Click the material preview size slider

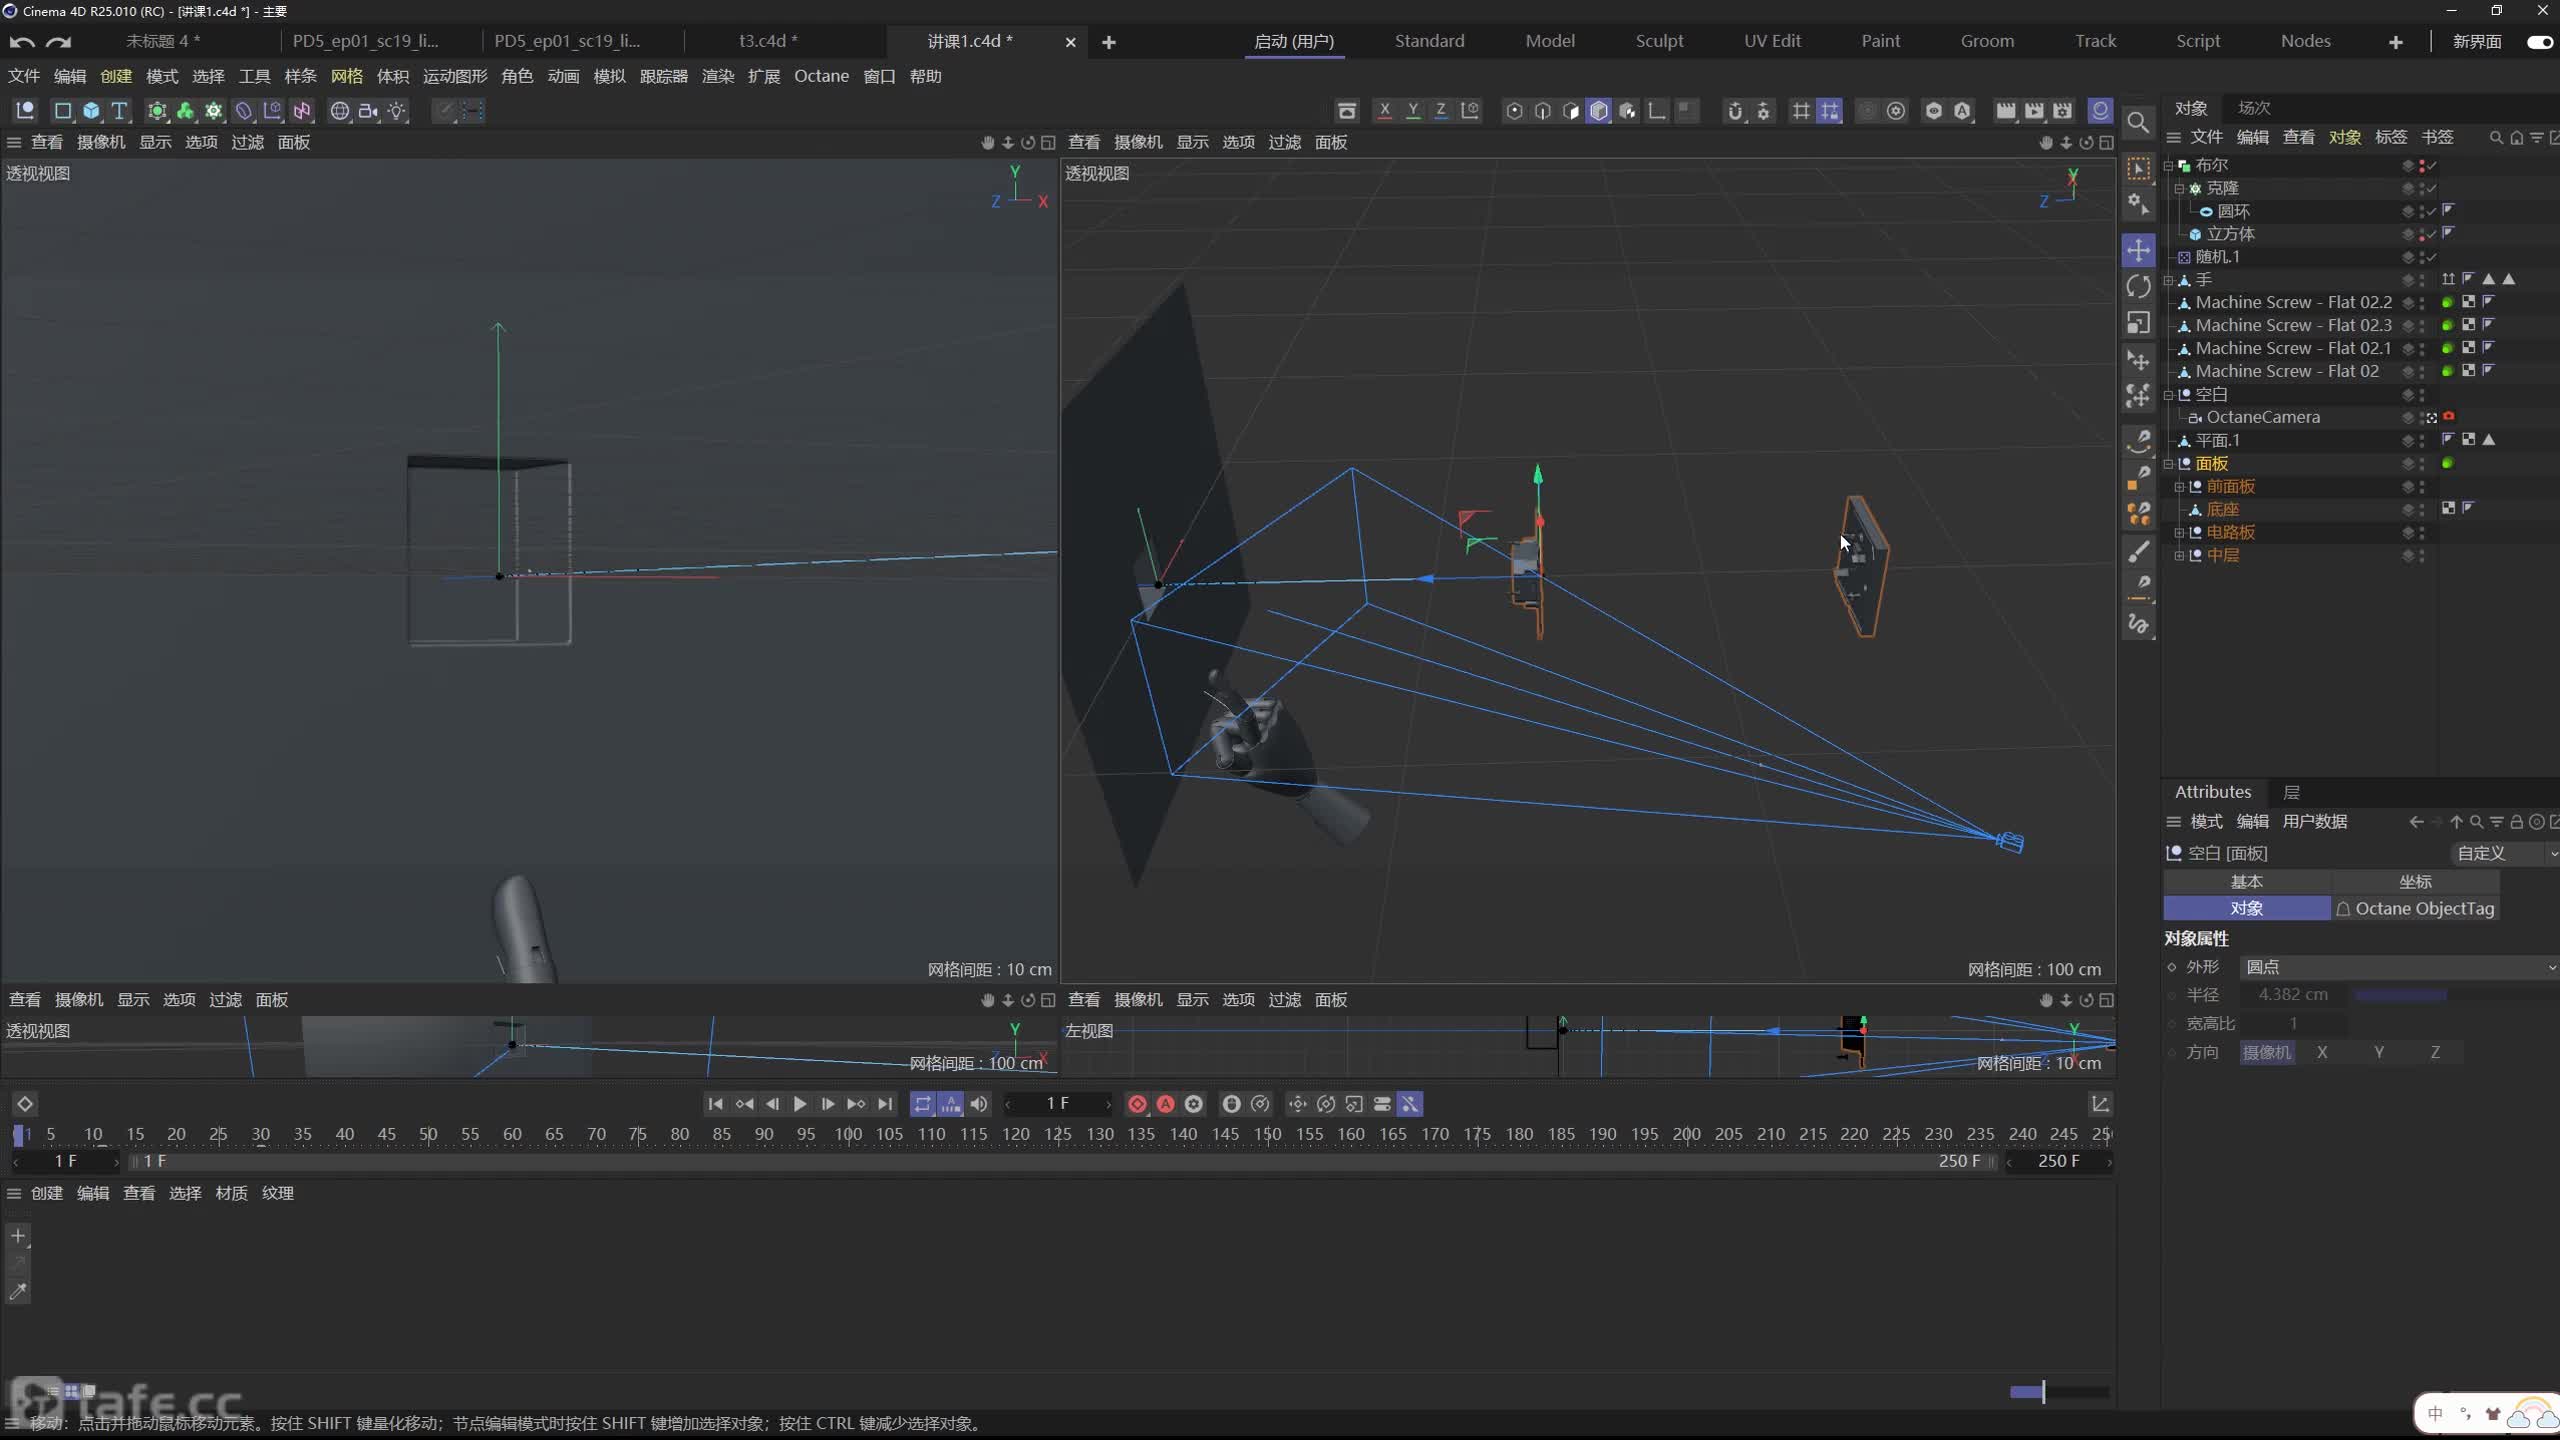pyautogui.click(x=2060, y=1391)
